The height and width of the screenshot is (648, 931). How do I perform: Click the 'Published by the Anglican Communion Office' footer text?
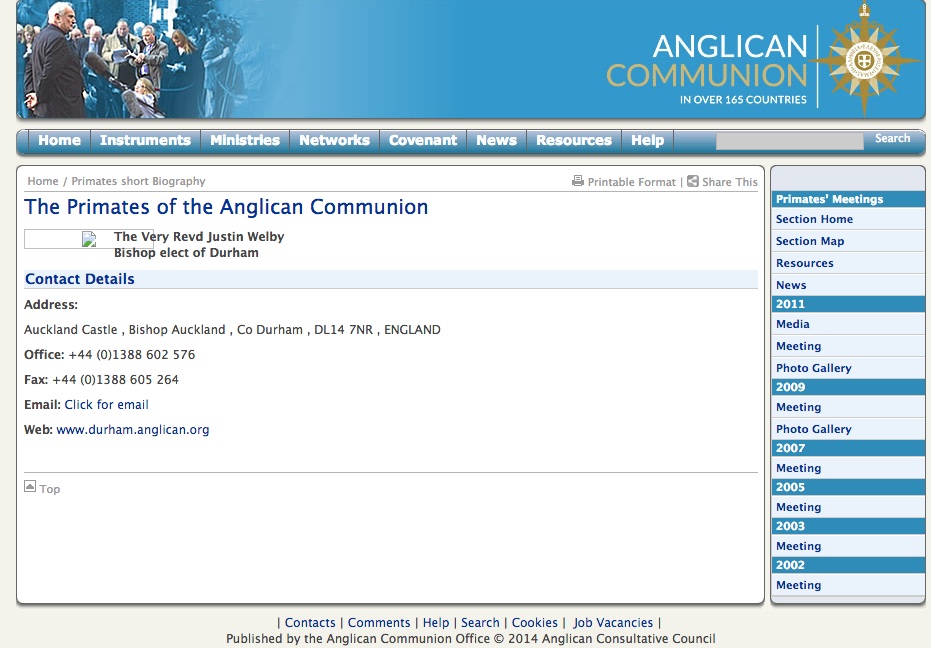pos(358,638)
